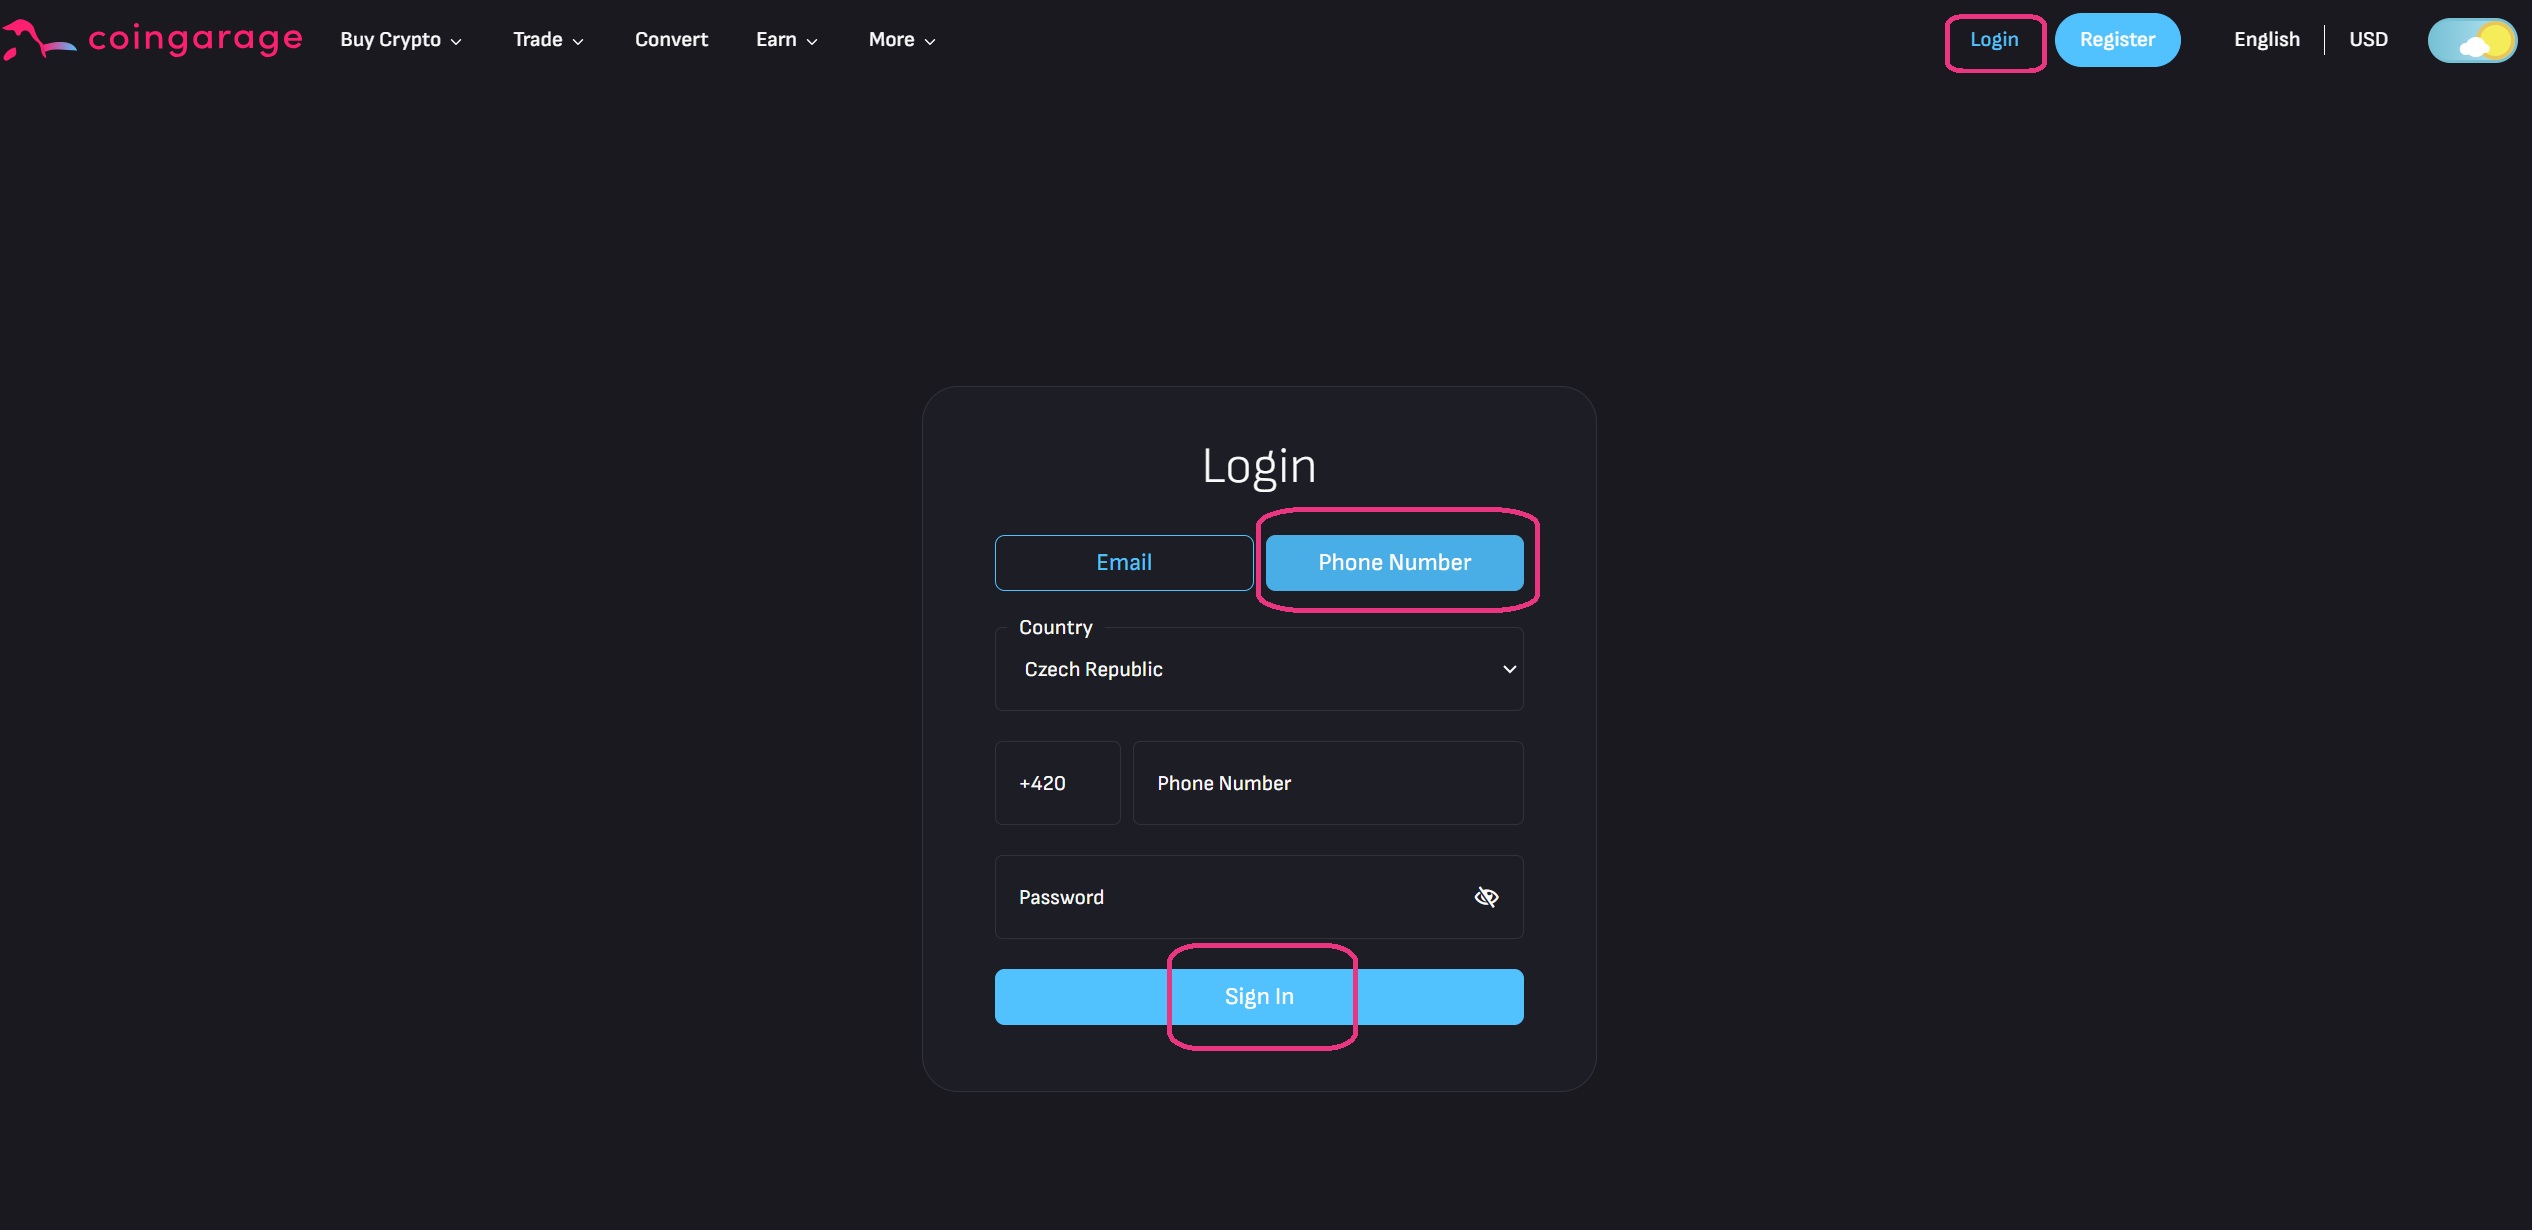
Task: Open the Country dropdown showing Czech Republic
Action: [1259, 669]
